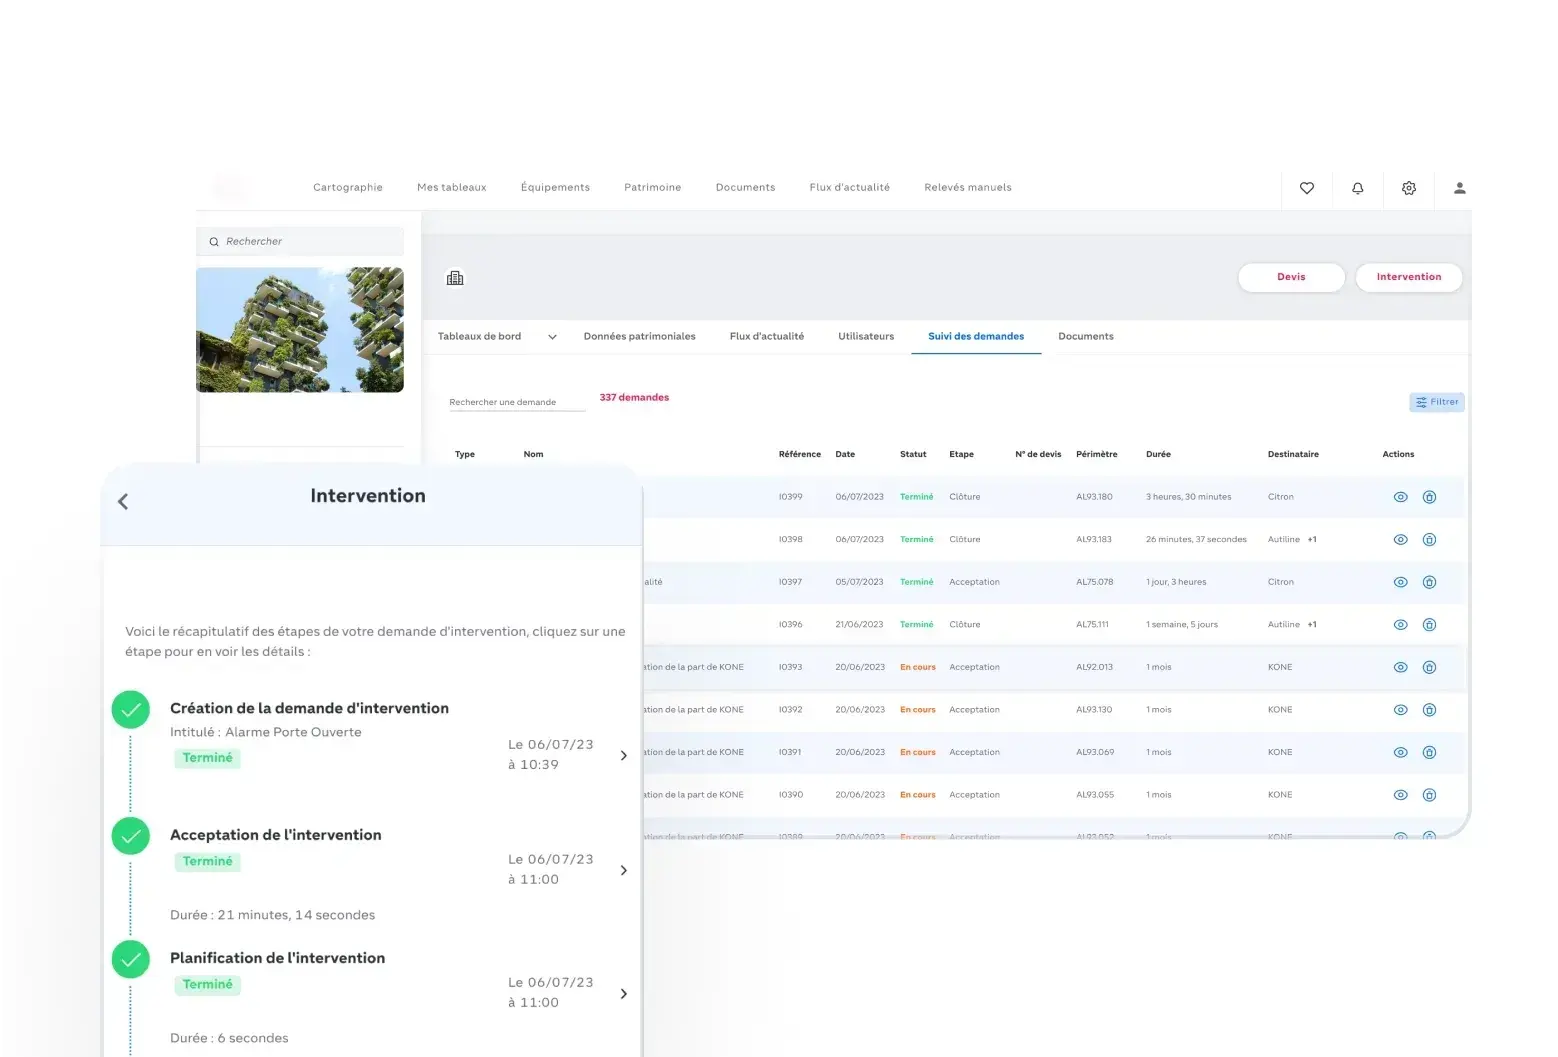
Task: Expand the Tableaux de bord dropdown
Action: point(552,337)
